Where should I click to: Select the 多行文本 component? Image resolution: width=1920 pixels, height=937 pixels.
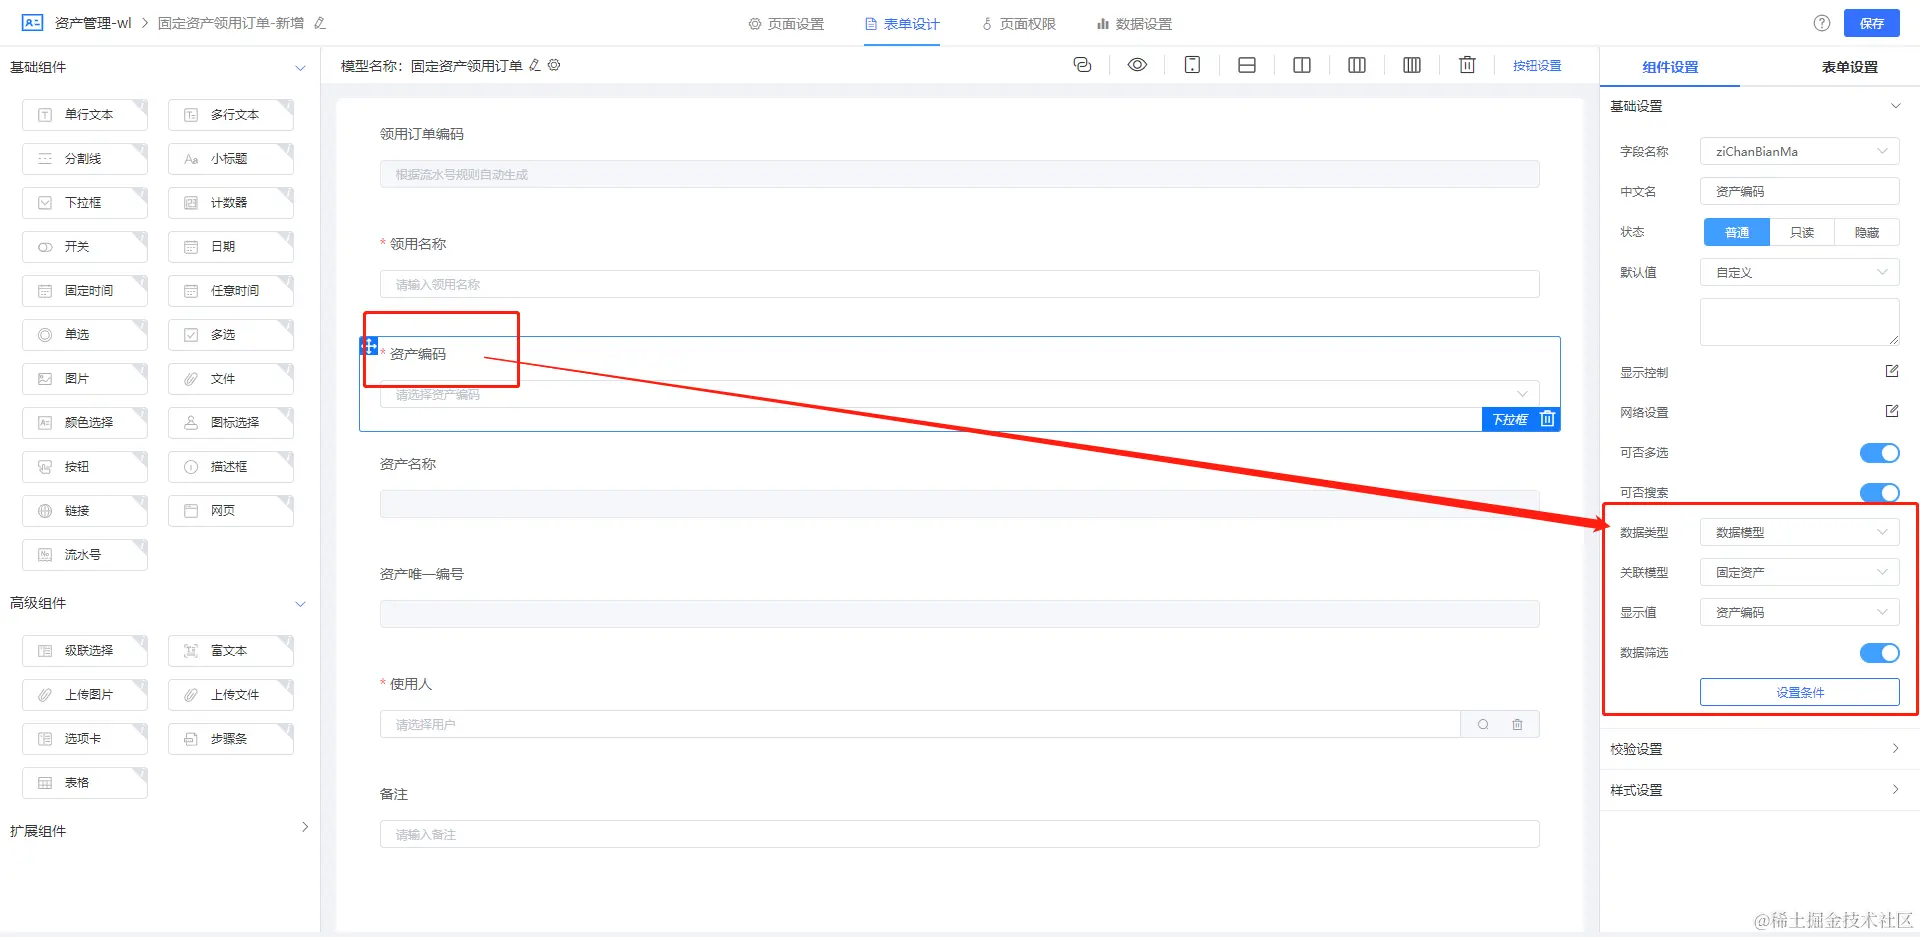[x=231, y=115]
